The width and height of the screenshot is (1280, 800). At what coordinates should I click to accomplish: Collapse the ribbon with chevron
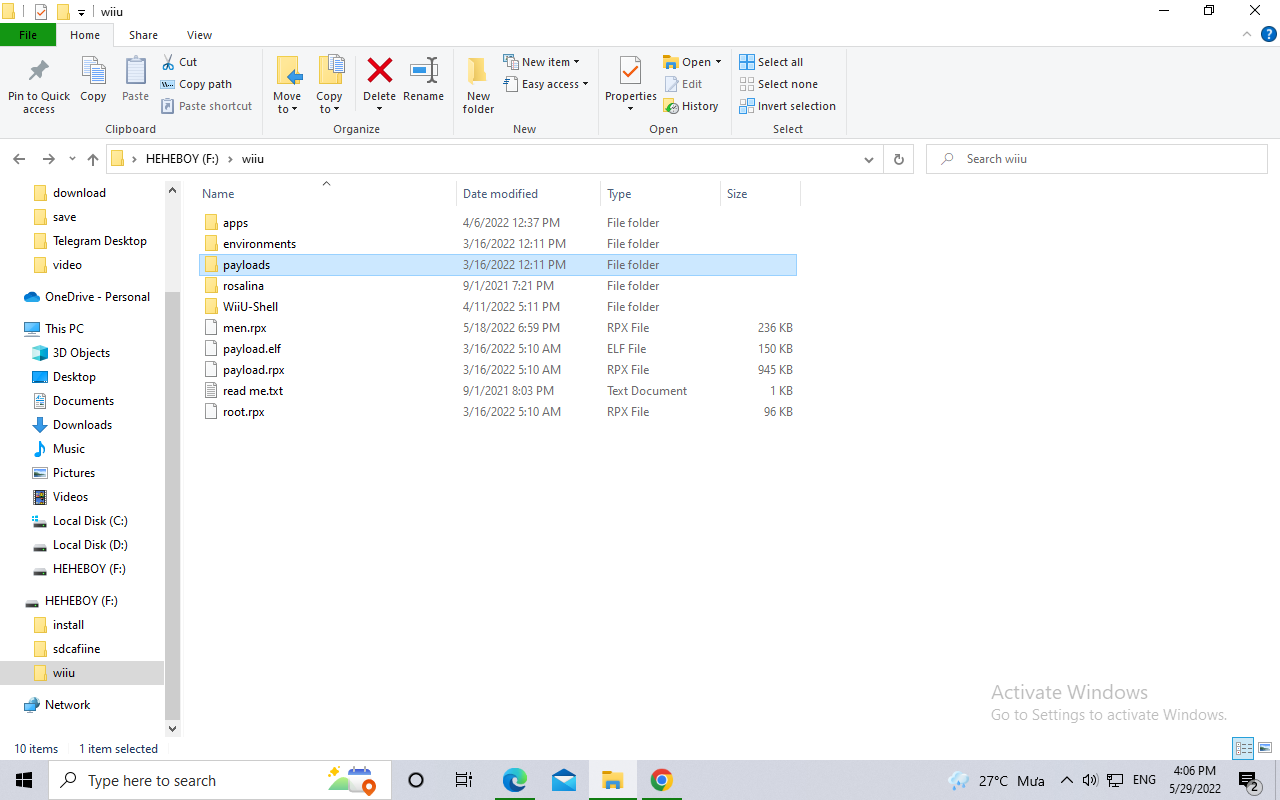click(1246, 34)
